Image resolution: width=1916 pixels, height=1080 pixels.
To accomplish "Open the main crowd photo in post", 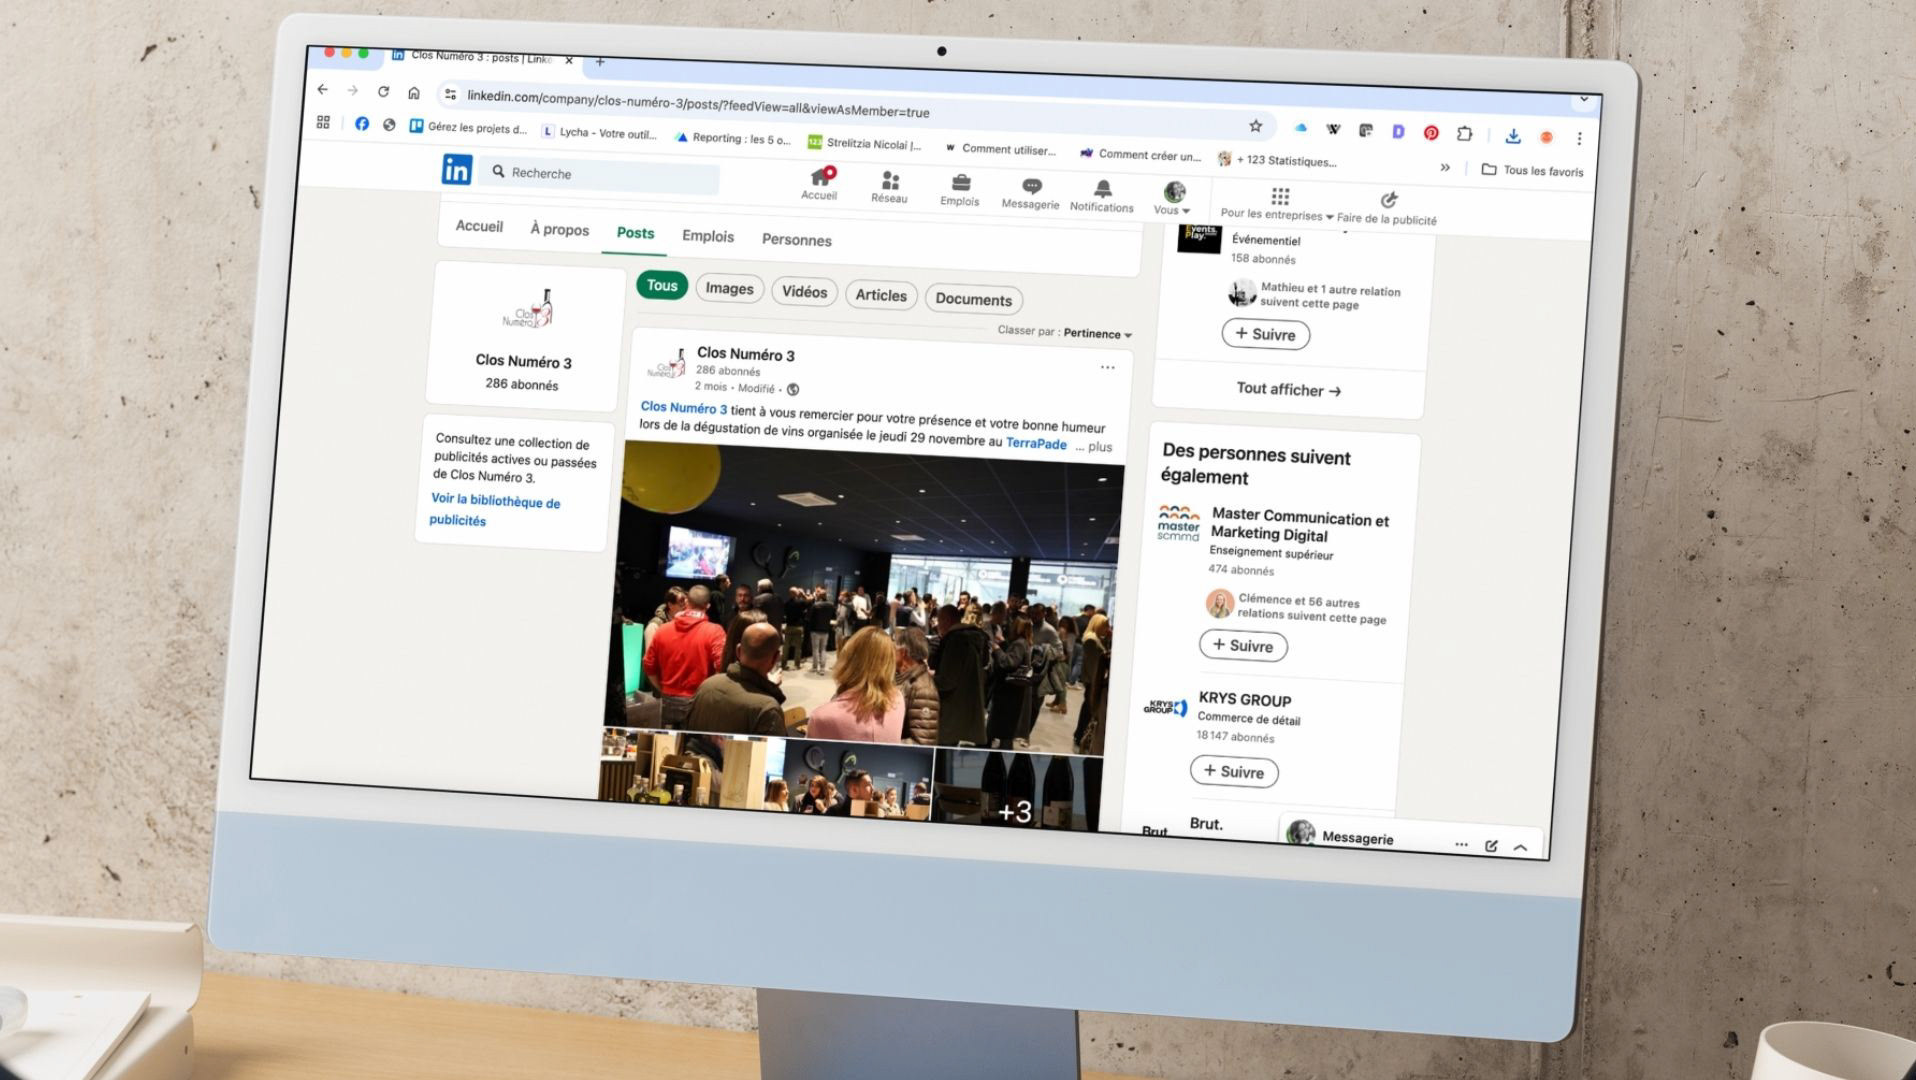I will coord(864,598).
